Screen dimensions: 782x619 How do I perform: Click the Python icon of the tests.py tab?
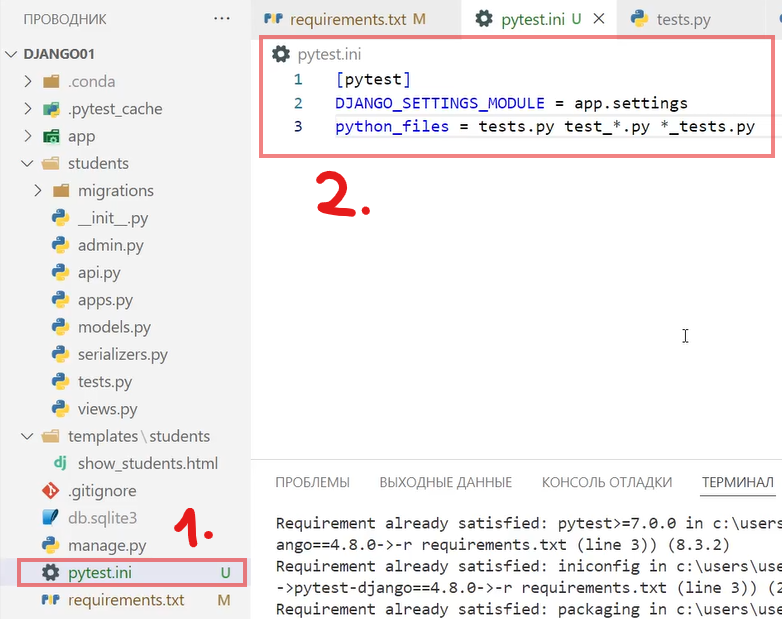(640, 19)
